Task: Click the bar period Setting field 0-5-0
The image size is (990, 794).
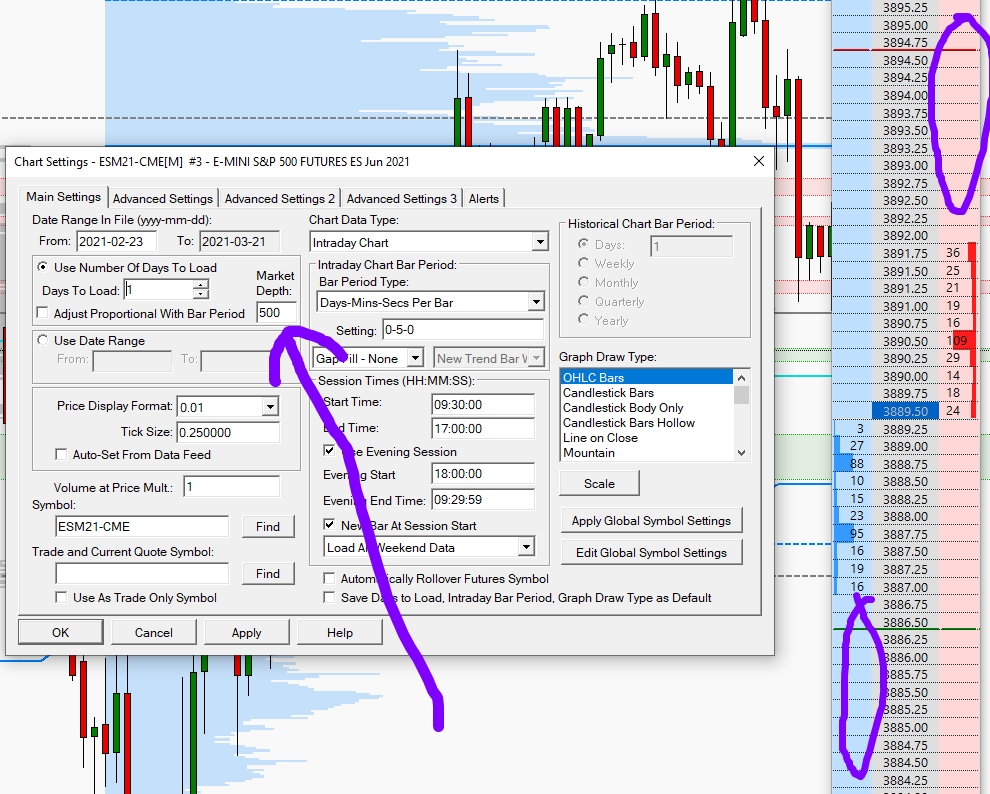Action: point(463,329)
